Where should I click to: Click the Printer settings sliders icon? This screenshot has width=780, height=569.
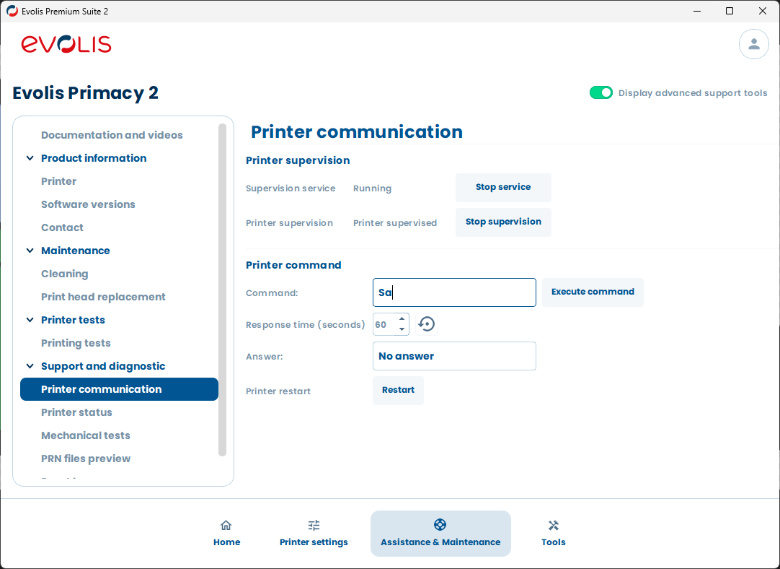313,525
